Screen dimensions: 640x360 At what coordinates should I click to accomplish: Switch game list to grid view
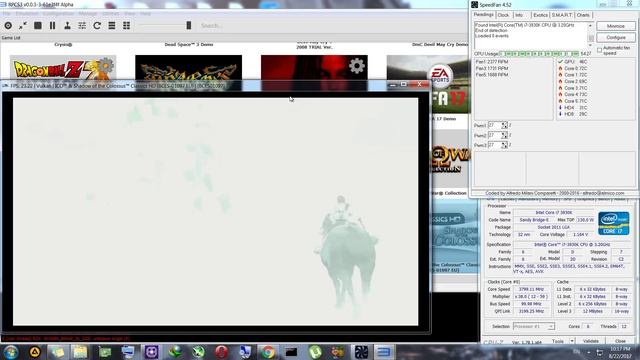127,25
